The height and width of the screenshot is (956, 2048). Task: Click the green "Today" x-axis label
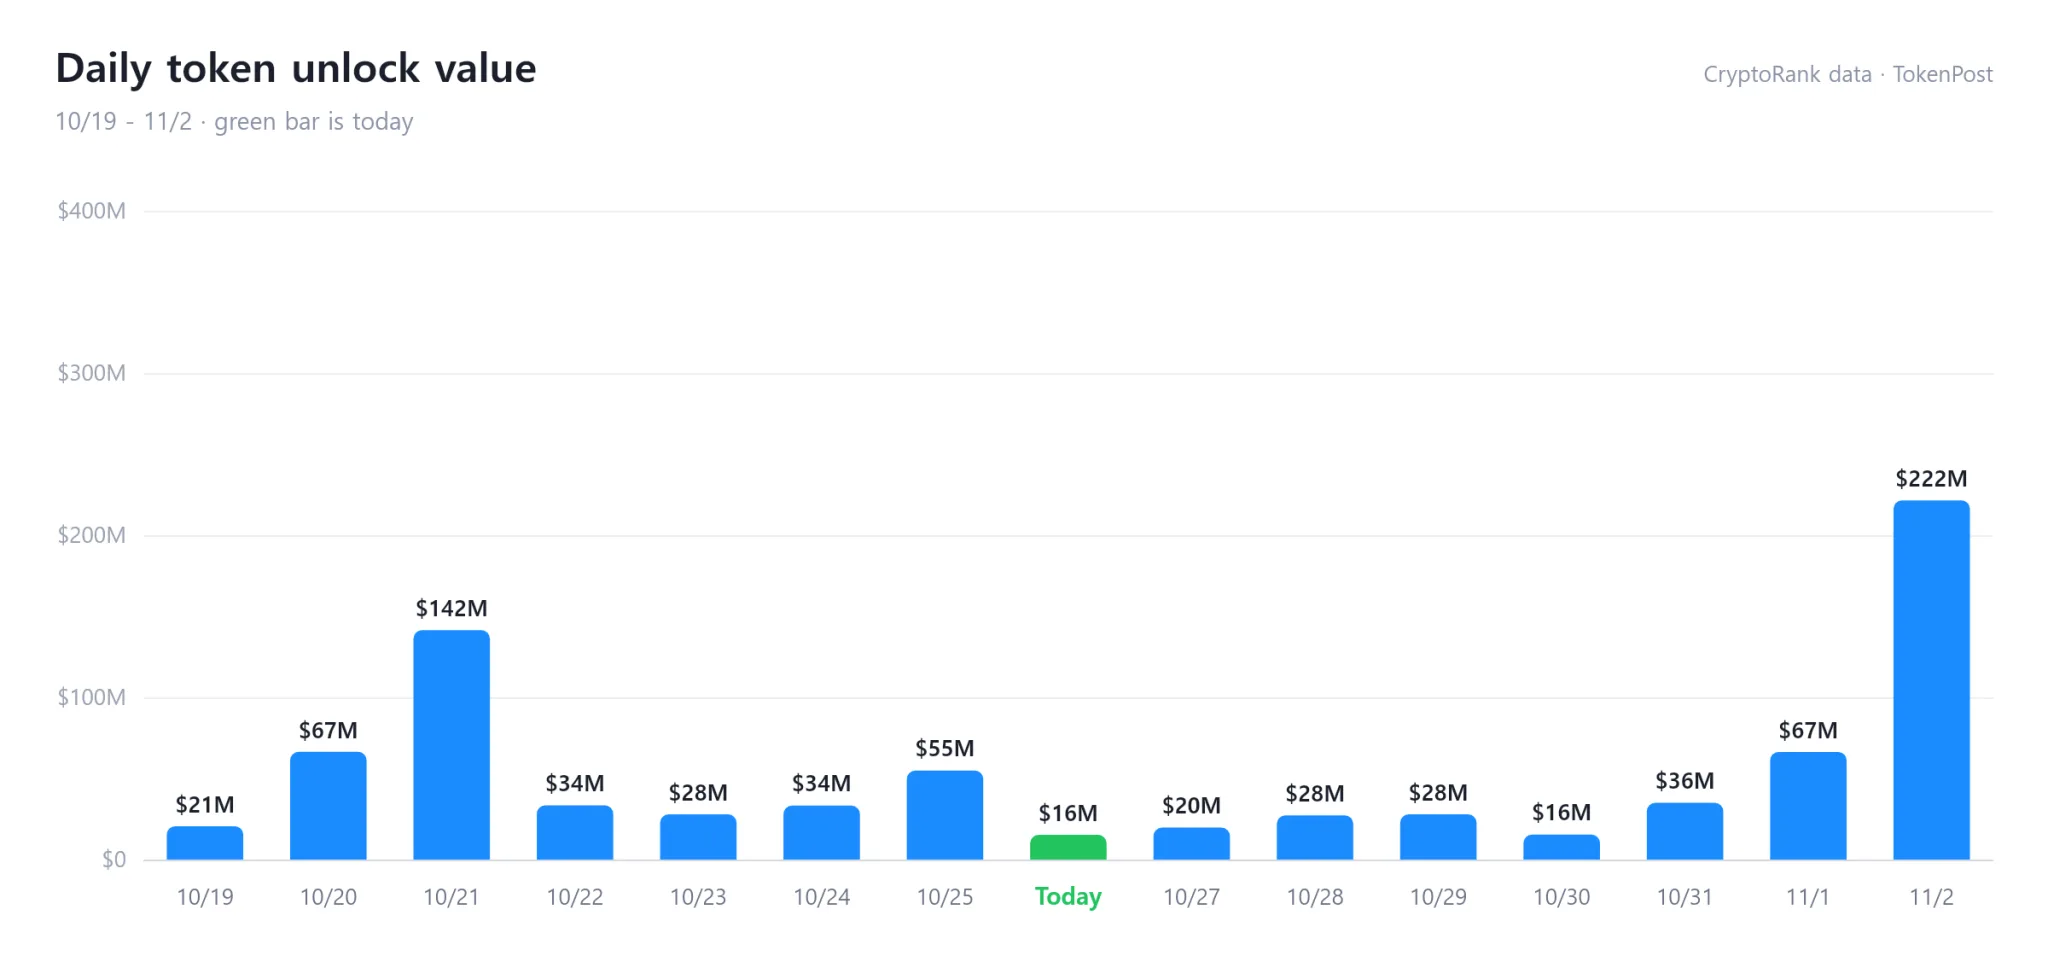pos(1068,897)
